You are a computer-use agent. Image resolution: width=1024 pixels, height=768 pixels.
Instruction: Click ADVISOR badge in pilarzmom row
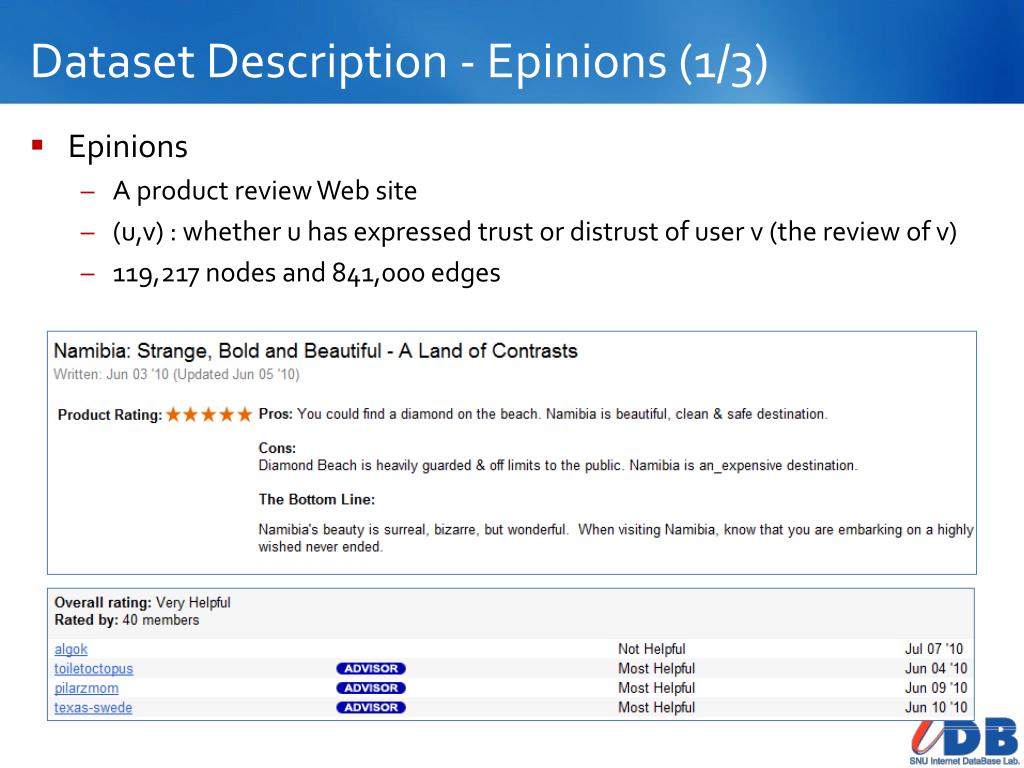(x=371, y=688)
